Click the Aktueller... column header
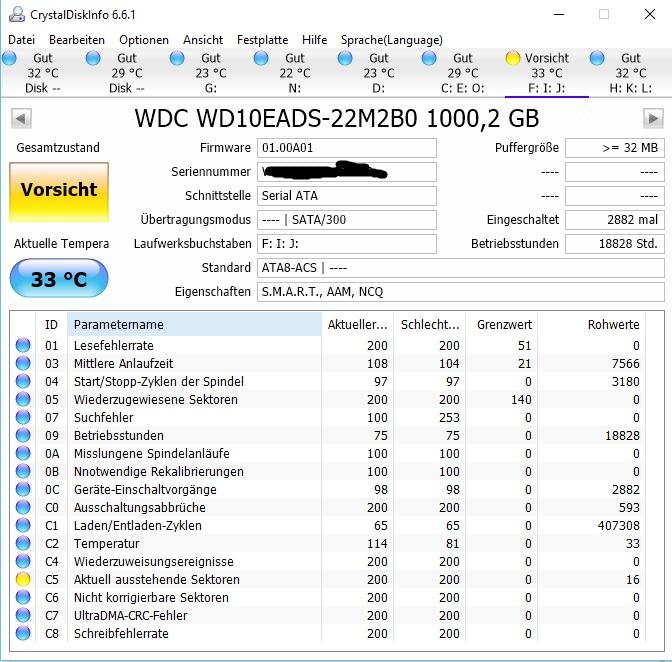 click(357, 324)
